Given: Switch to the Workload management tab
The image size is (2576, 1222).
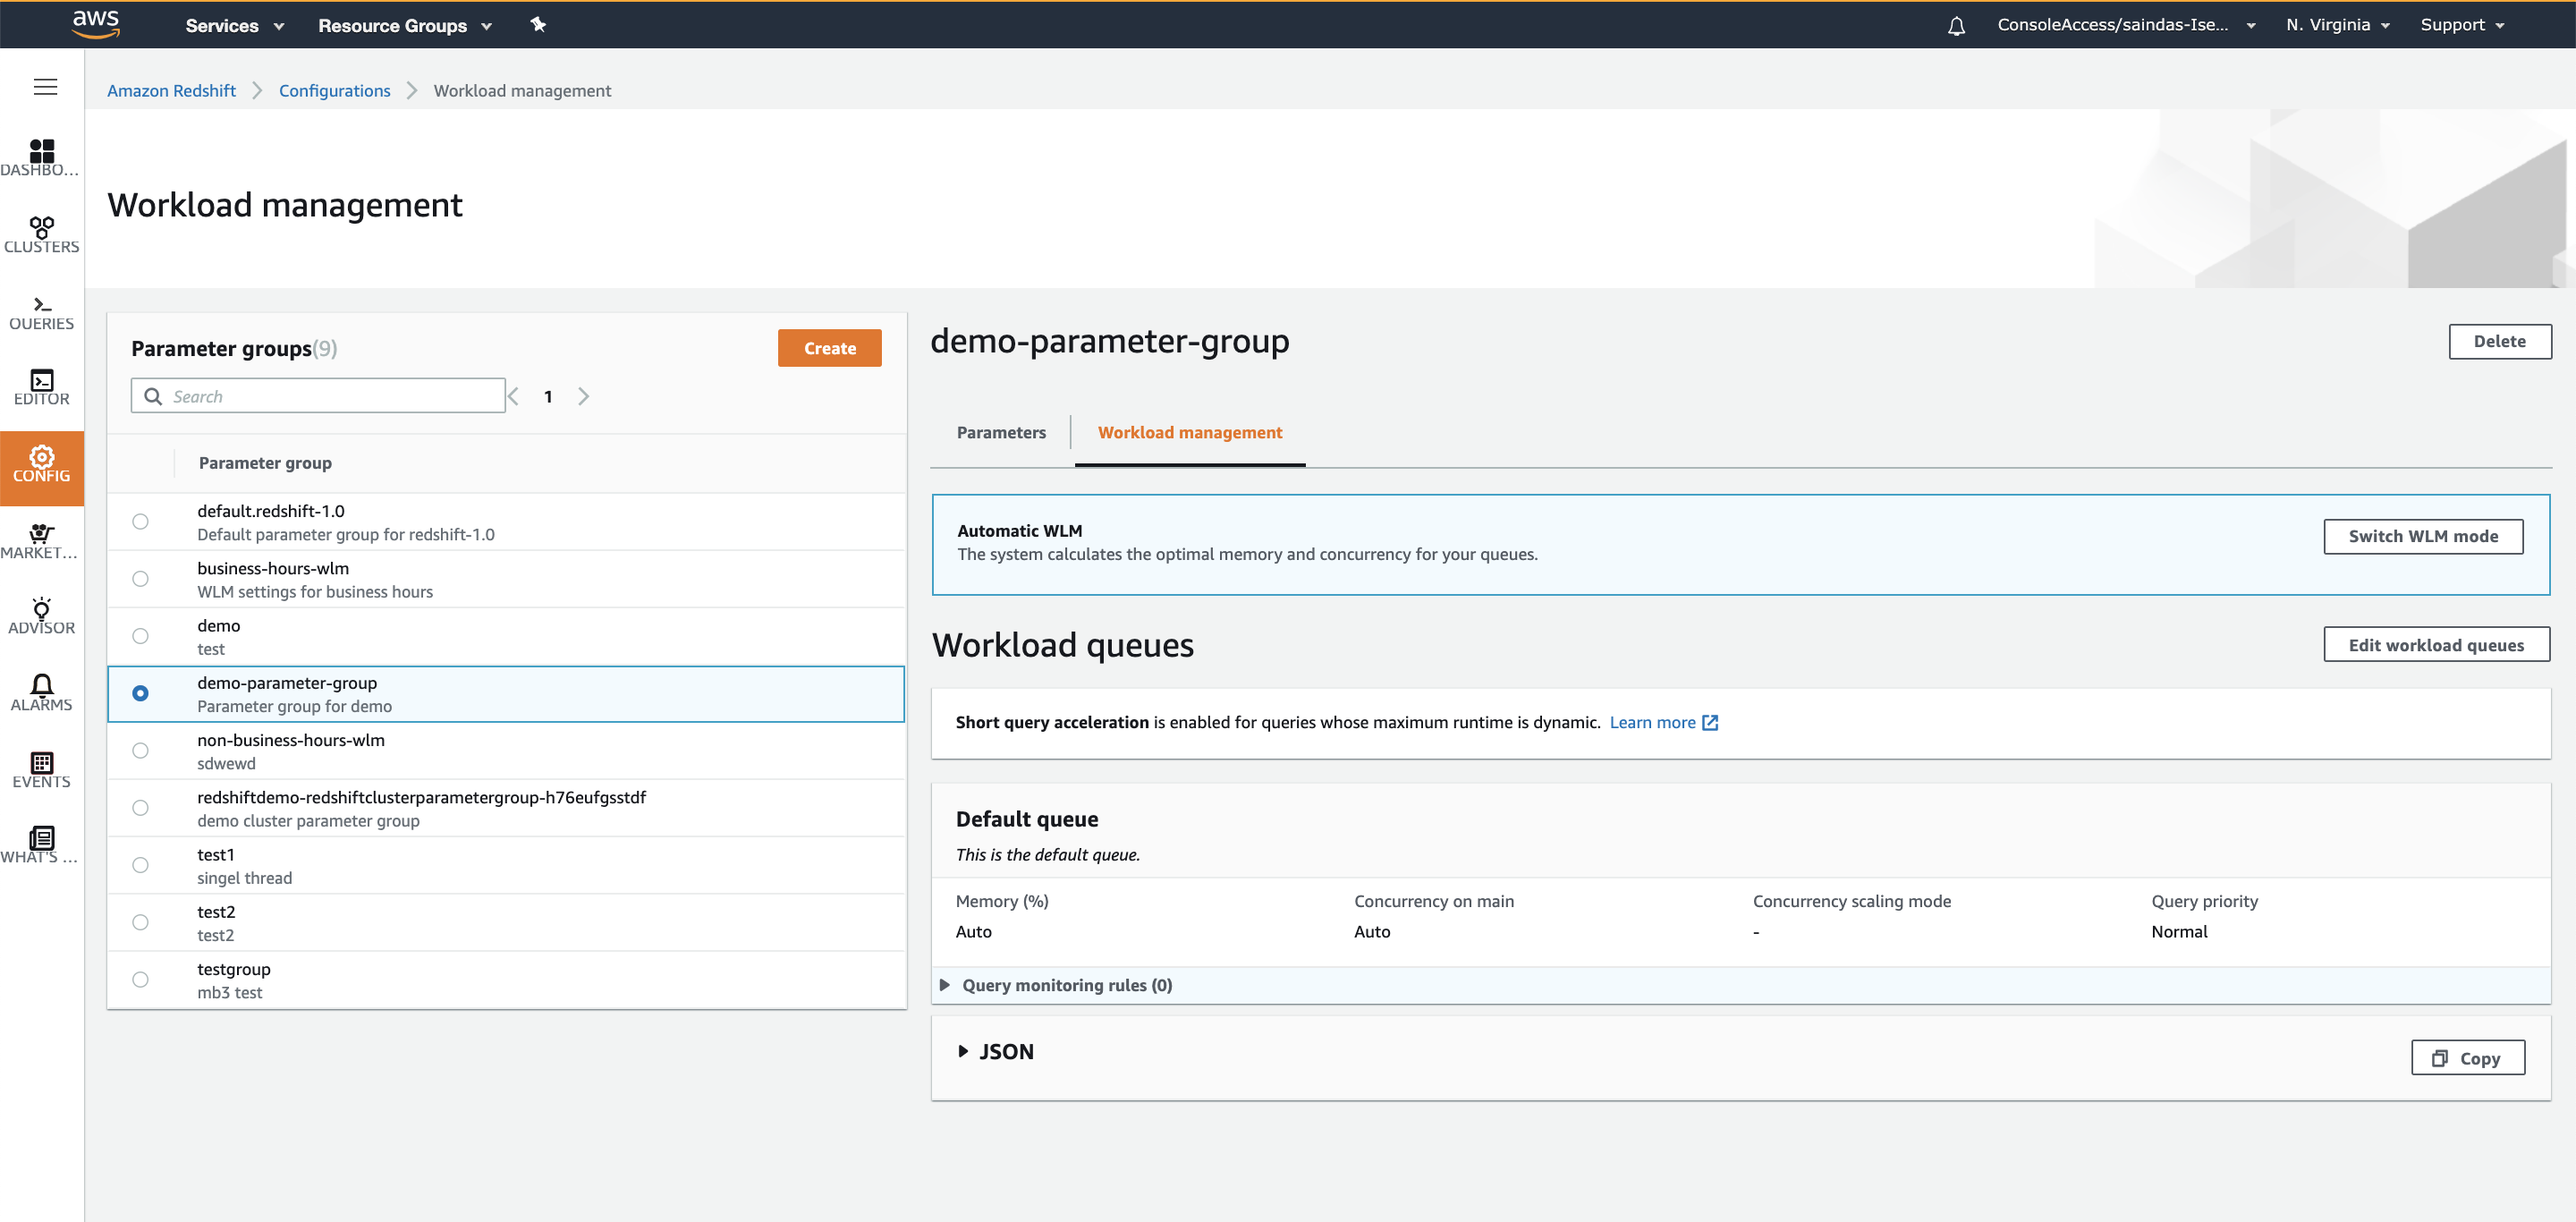Looking at the screenshot, I should tap(1190, 432).
